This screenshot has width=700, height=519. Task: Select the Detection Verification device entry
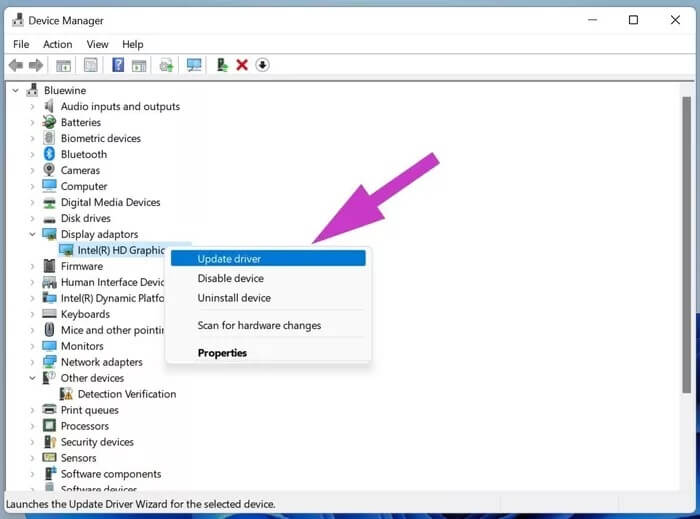127,394
